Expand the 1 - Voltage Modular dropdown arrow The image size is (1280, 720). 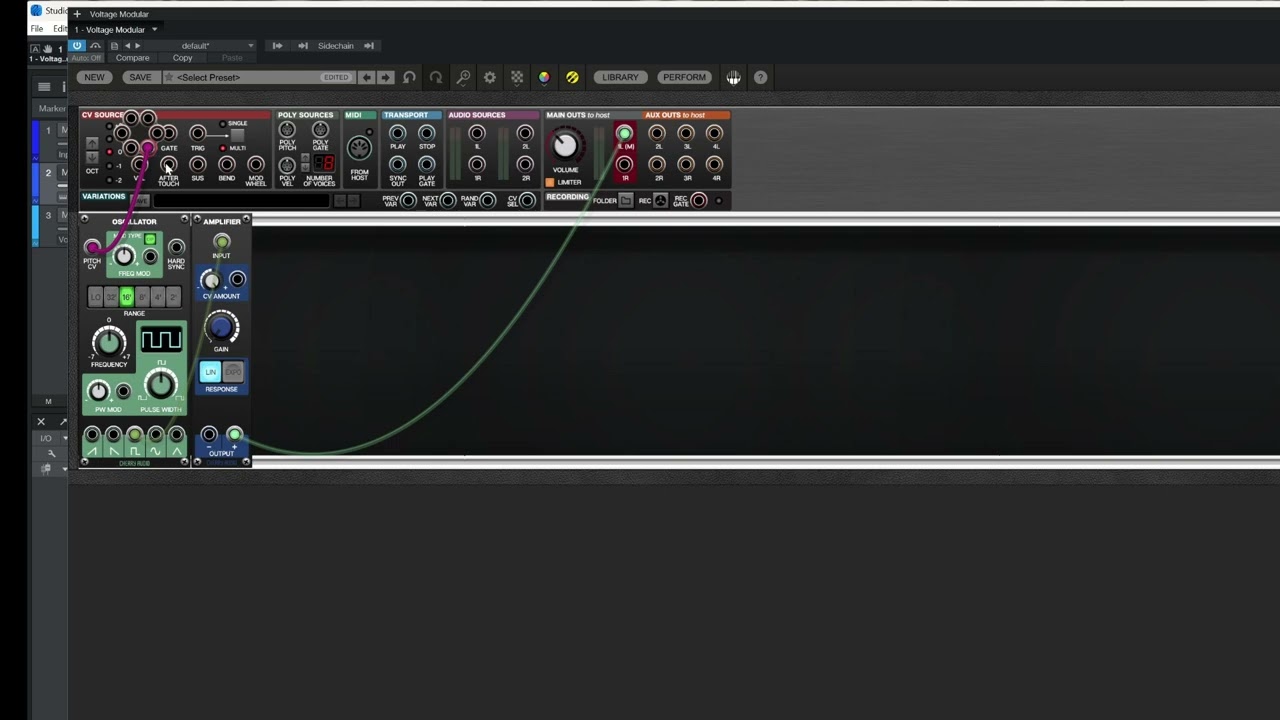[x=154, y=30]
